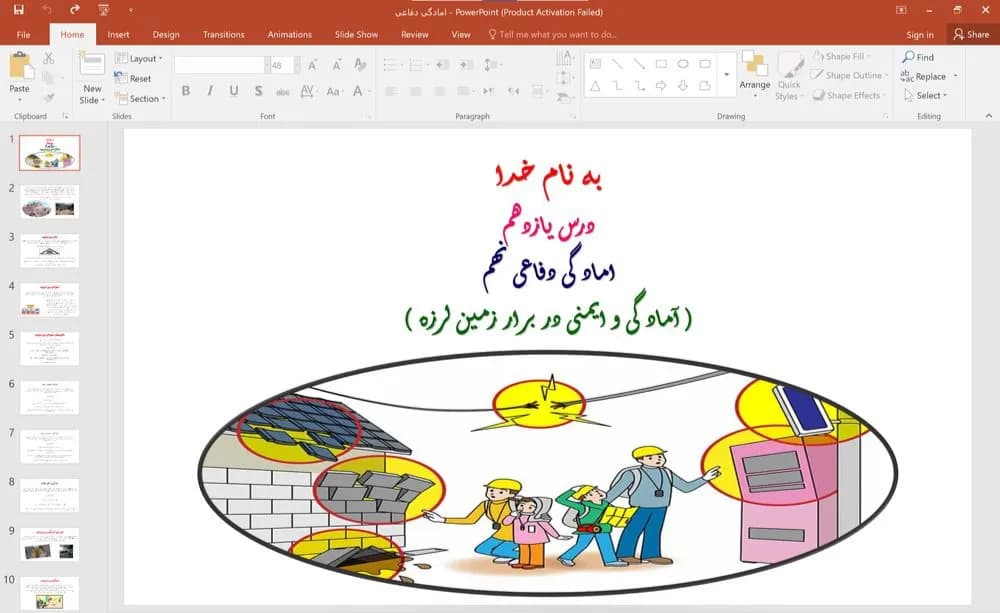The width and height of the screenshot is (1000, 613).
Task: Toggle center text alignment
Action: pyautogui.click(x=415, y=91)
